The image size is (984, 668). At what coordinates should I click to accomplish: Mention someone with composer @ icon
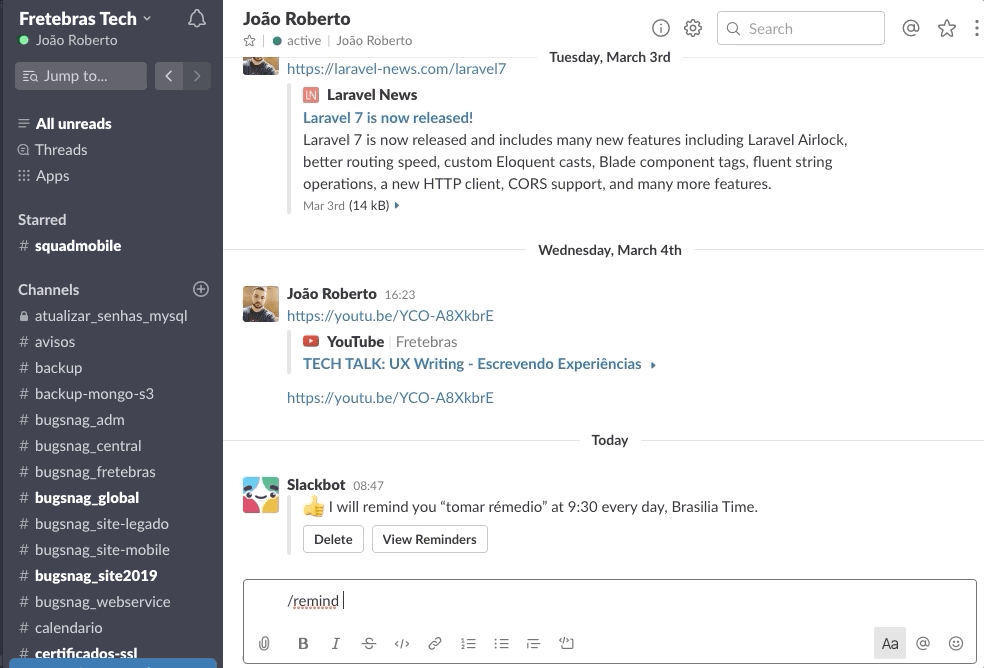pyautogui.click(x=922, y=643)
